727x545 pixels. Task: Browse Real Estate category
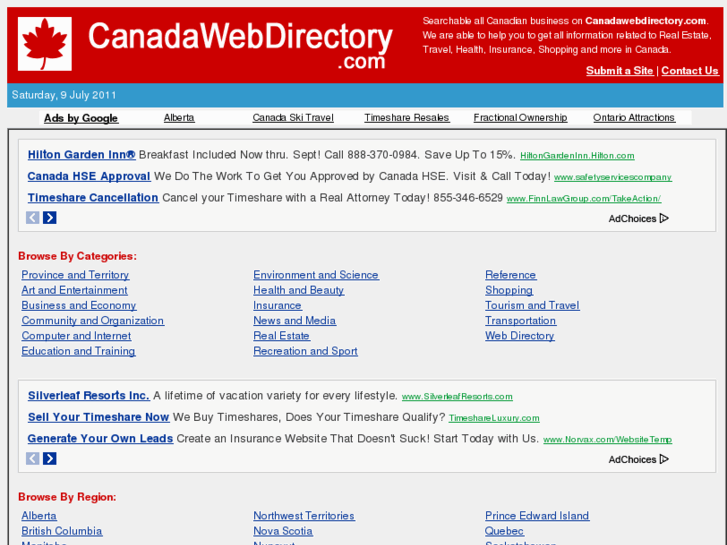pos(281,336)
